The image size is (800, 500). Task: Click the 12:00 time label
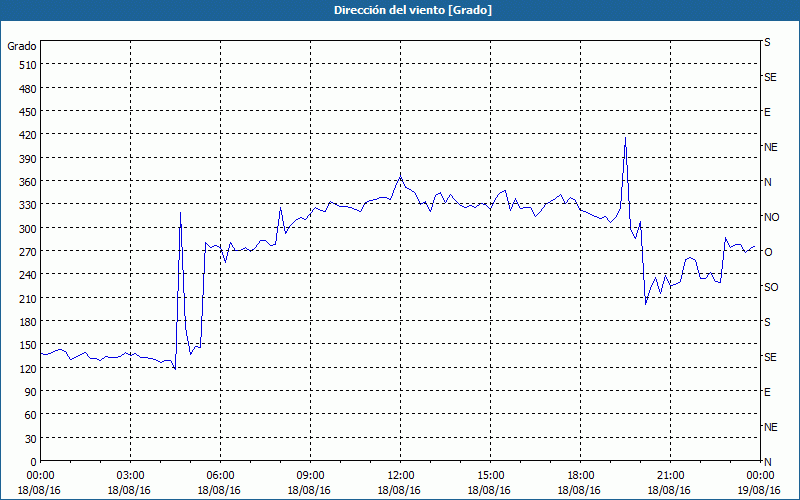pyautogui.click(x=399, y=476)
